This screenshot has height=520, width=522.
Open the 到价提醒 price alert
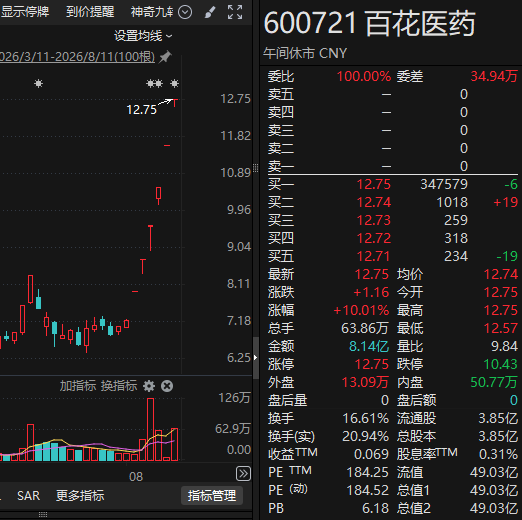(x=90, y=12)
